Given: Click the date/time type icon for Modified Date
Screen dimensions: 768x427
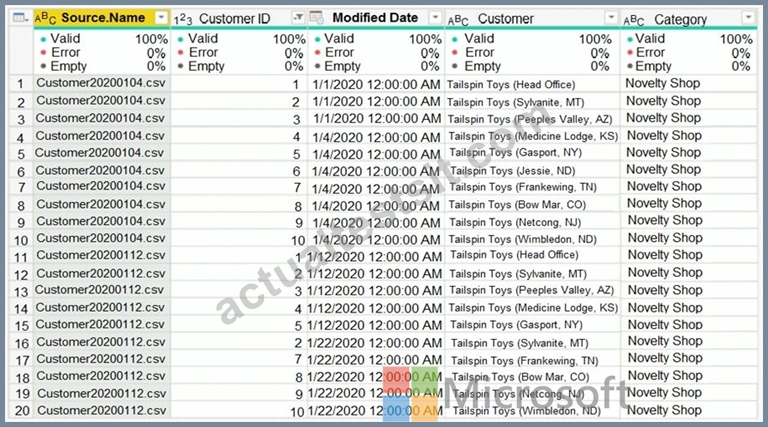Looking at the screenshot, I should pyautogui.click(x=317, y=18).
